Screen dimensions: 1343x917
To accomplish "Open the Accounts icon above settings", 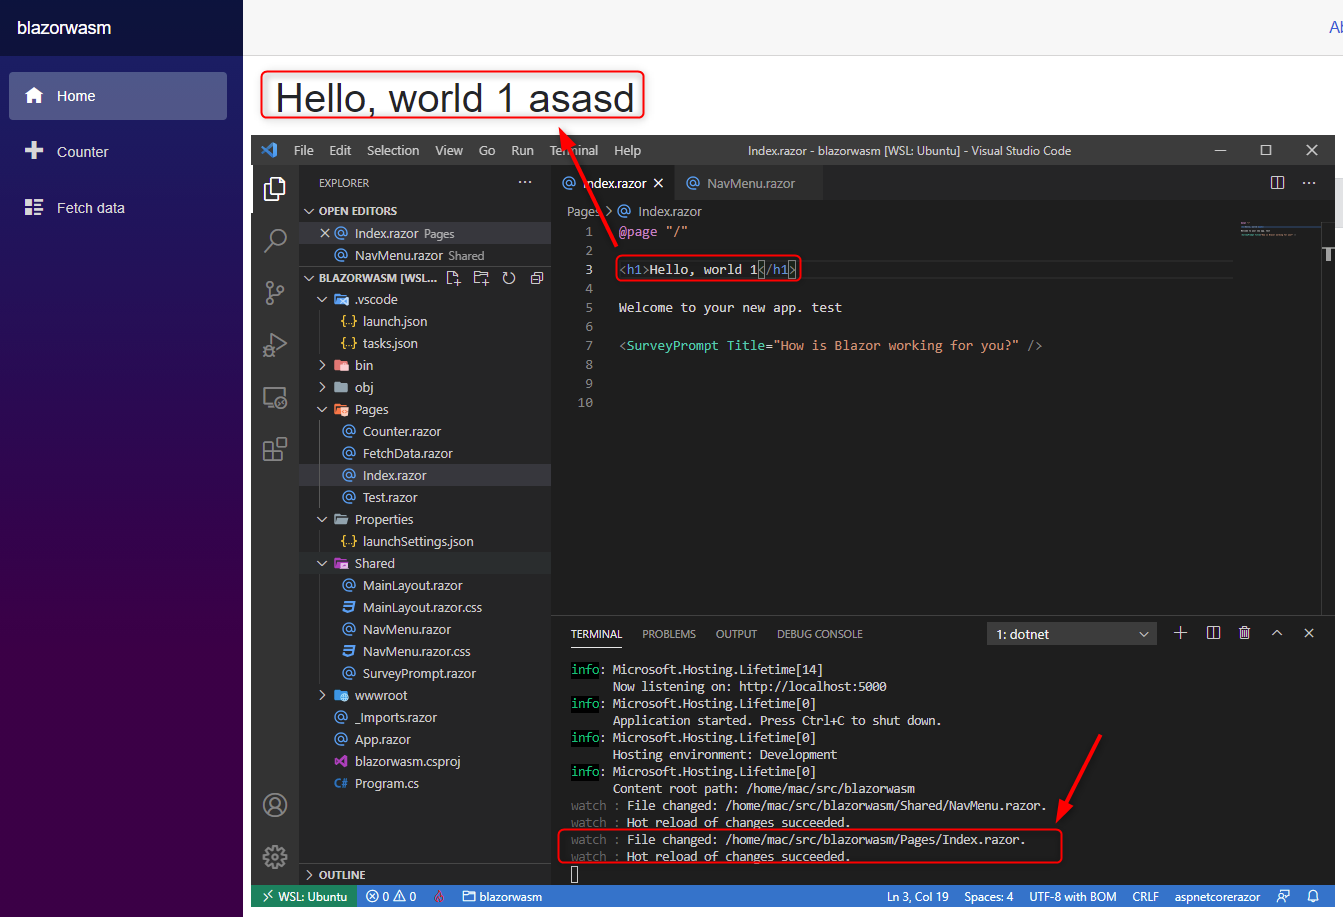I will 275,804.
